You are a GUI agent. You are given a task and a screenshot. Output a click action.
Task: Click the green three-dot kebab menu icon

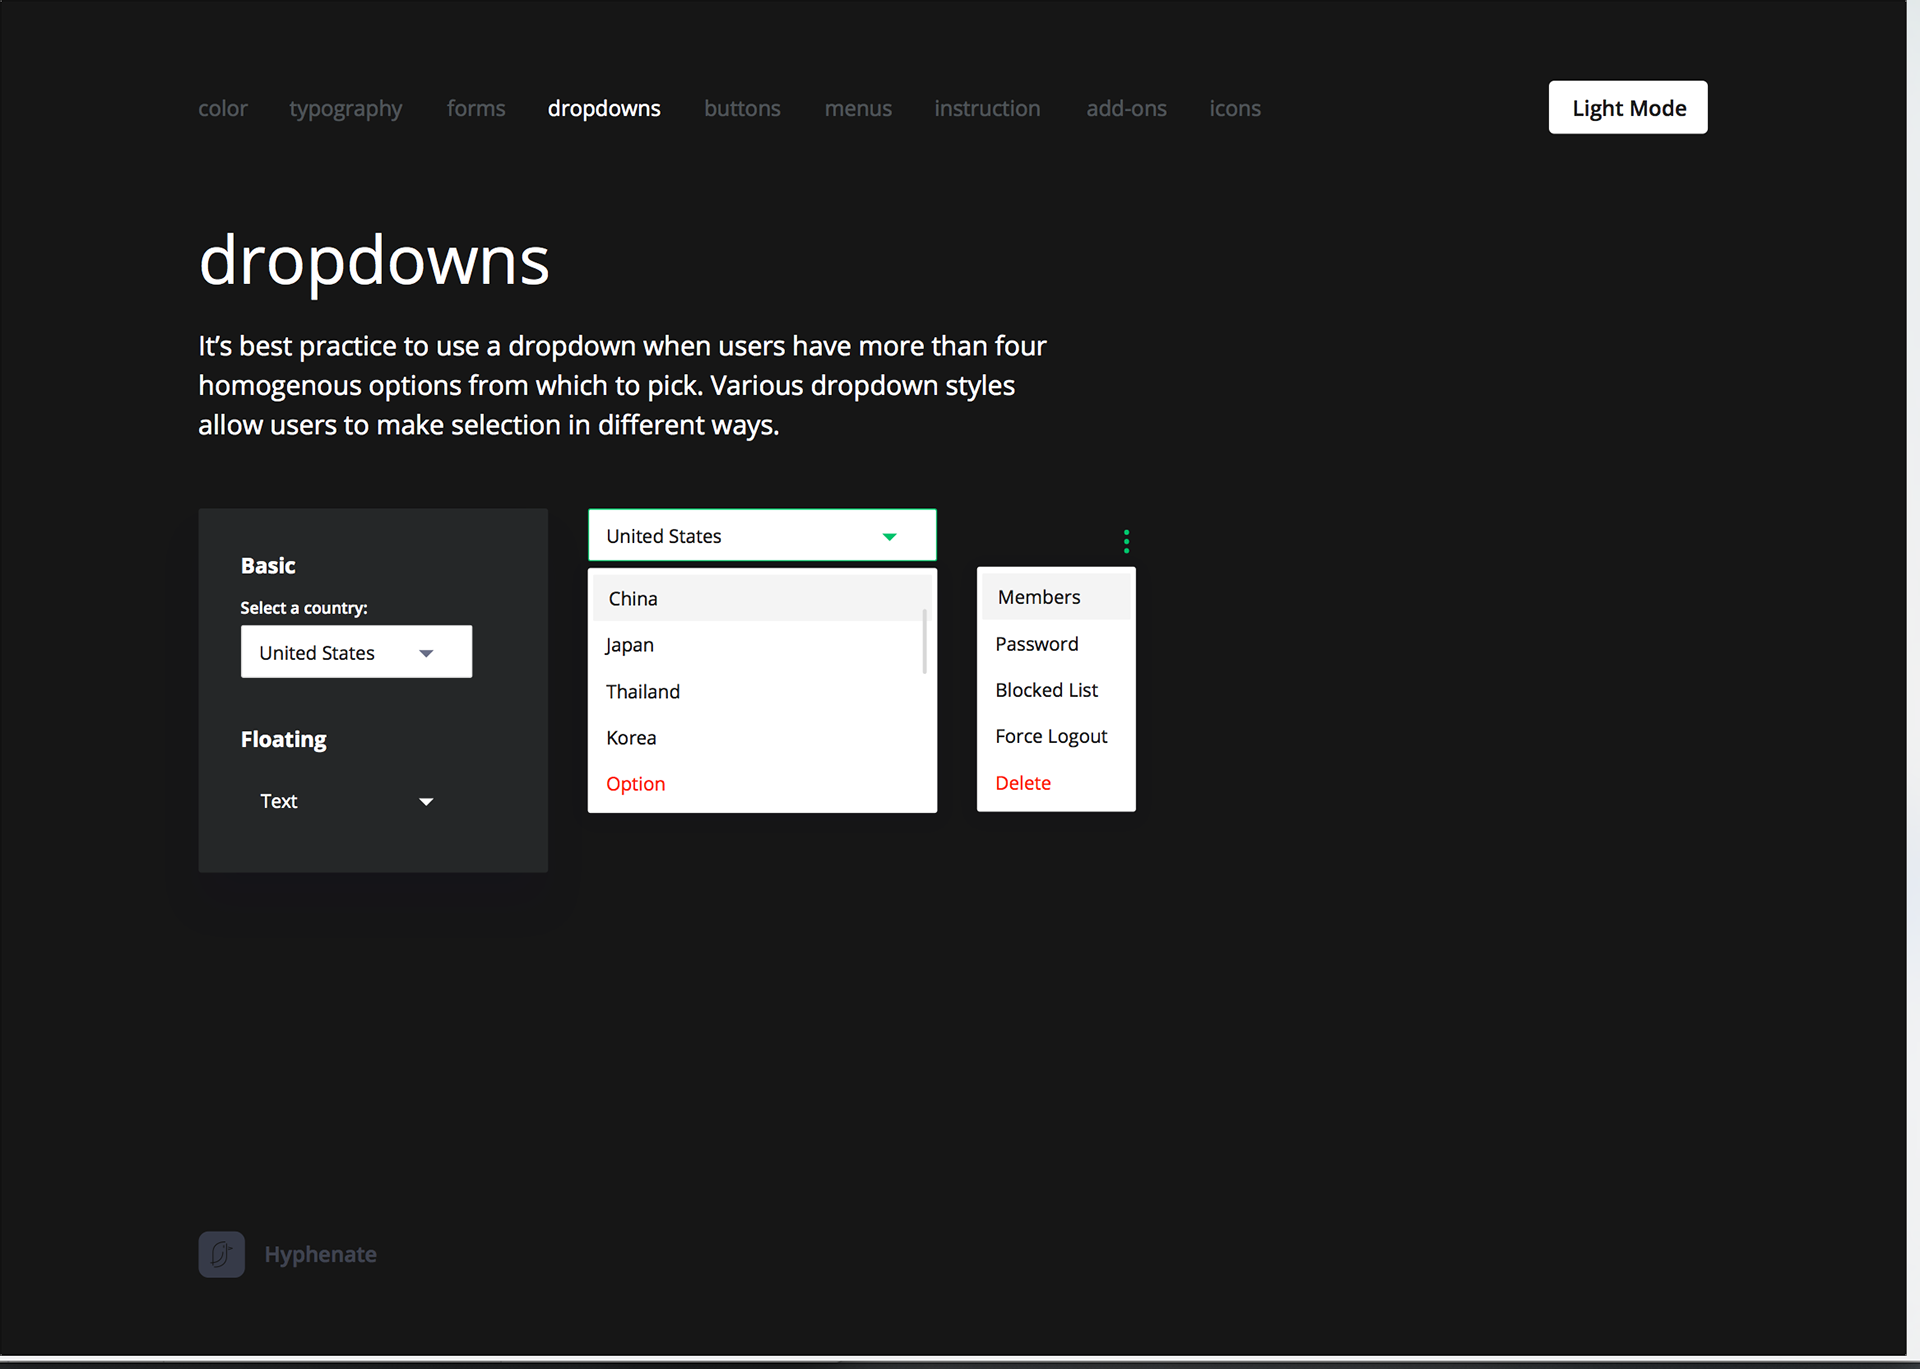coord(1126,541)
